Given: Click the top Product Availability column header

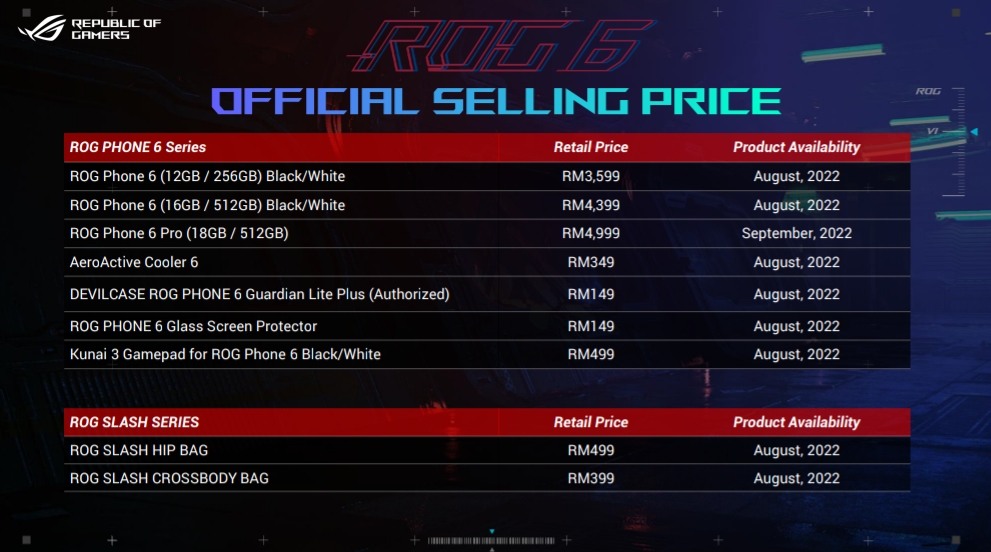Looking at the screenshot, I should pos(796,147).
